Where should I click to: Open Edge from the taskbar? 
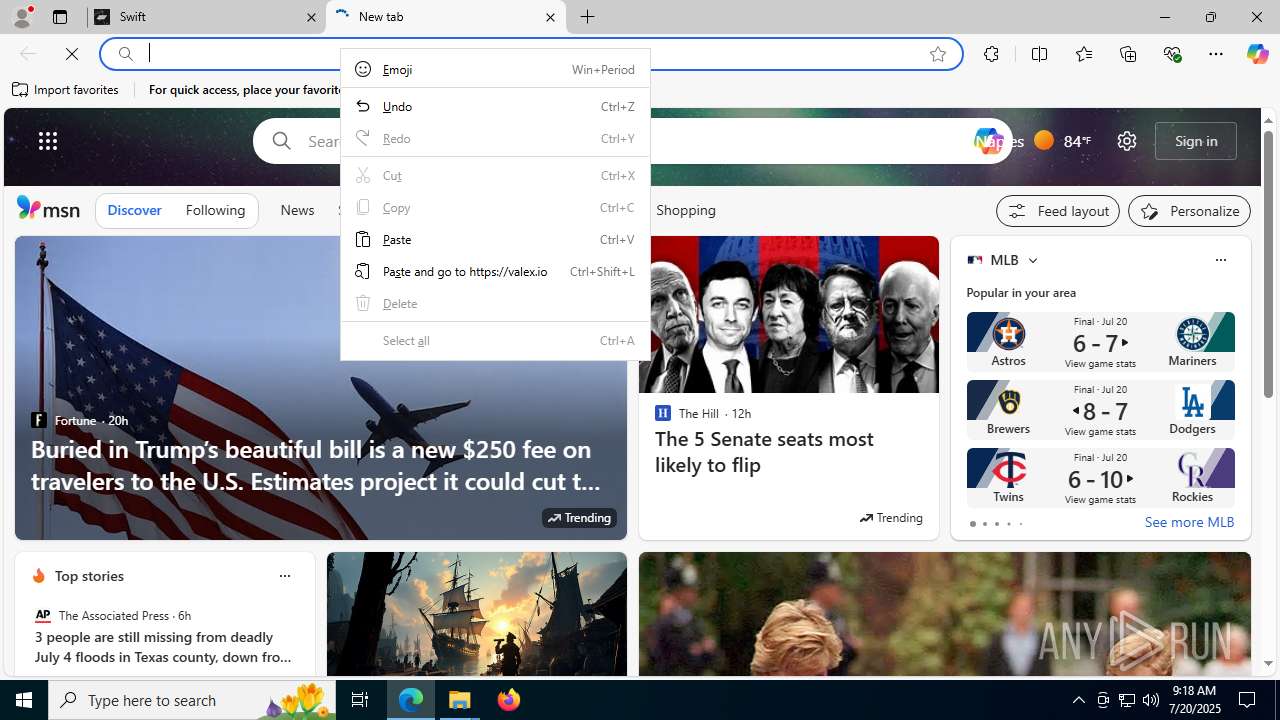coord(411,700)
